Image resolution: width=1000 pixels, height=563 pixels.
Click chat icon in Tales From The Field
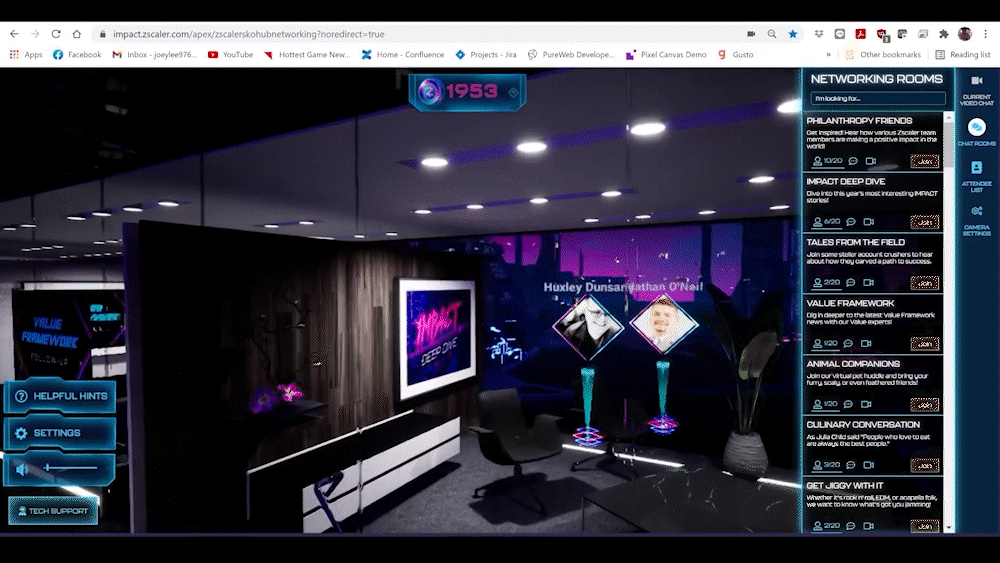(x=851, y=282)
